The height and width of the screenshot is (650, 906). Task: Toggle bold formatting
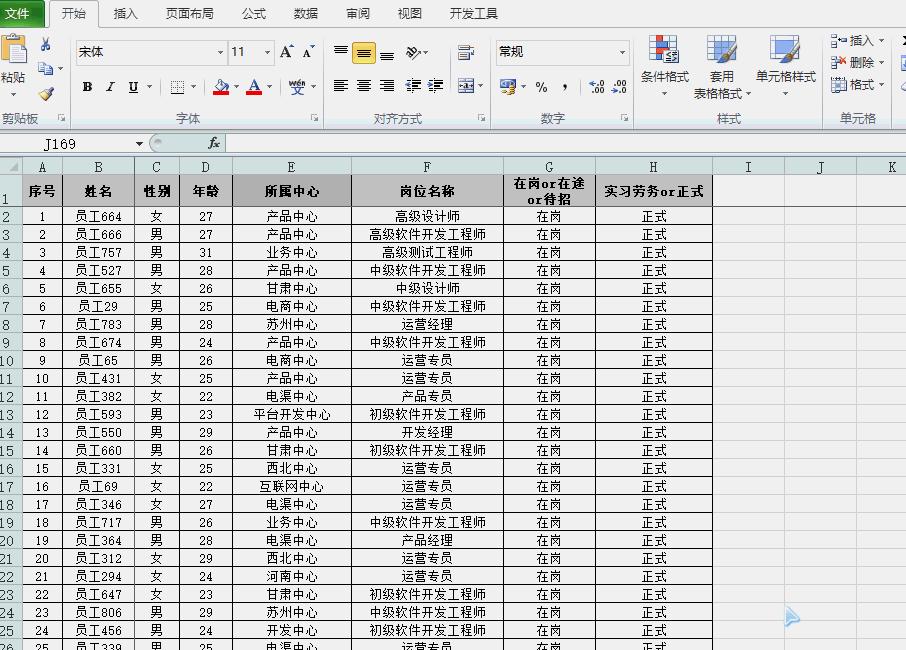(x=86, y=88)
